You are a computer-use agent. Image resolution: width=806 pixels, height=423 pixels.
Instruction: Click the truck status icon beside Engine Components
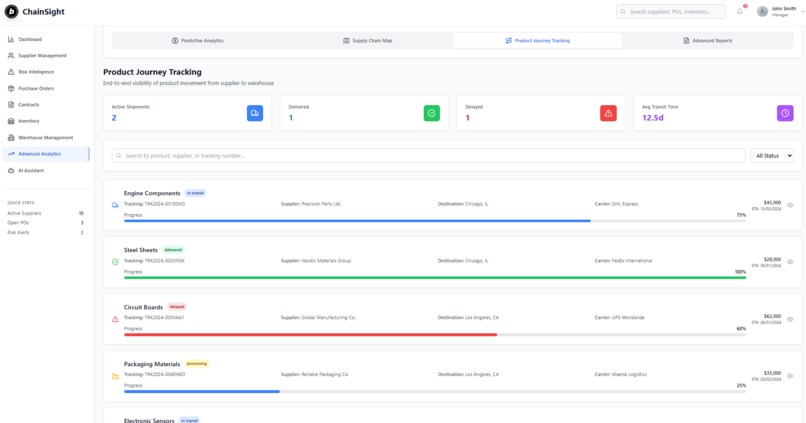point(115,205)
